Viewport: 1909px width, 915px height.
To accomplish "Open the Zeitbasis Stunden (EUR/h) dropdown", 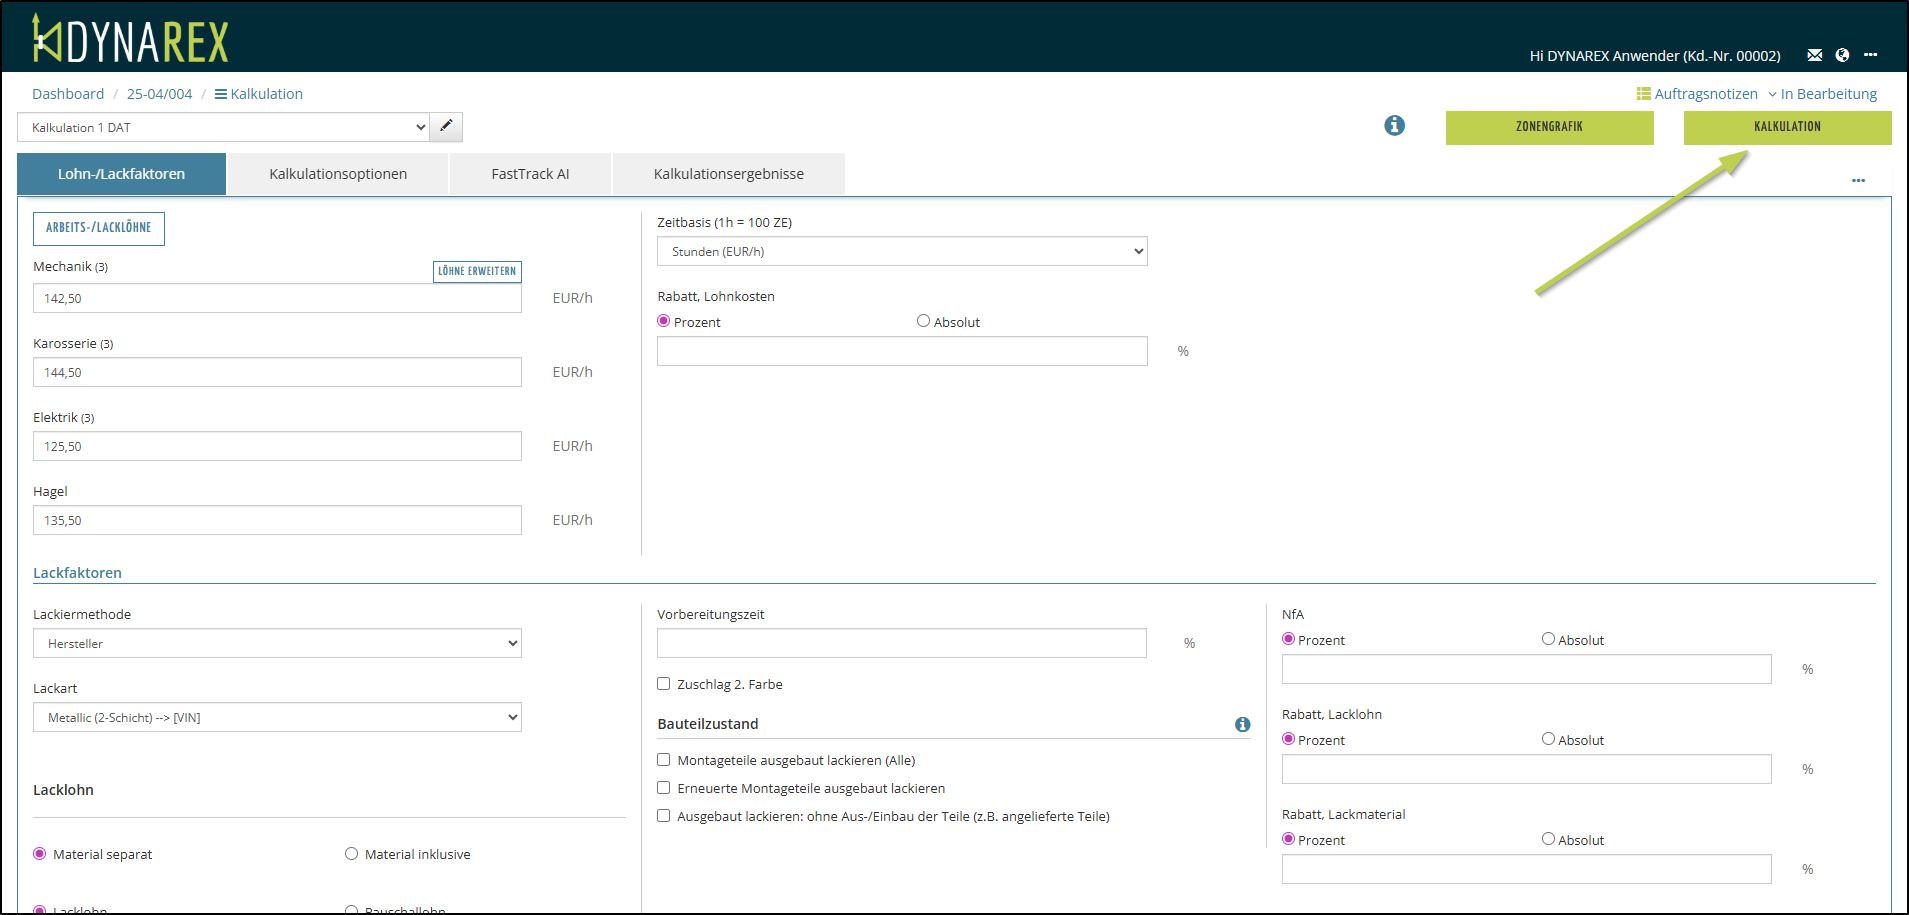I will [901, 251].
